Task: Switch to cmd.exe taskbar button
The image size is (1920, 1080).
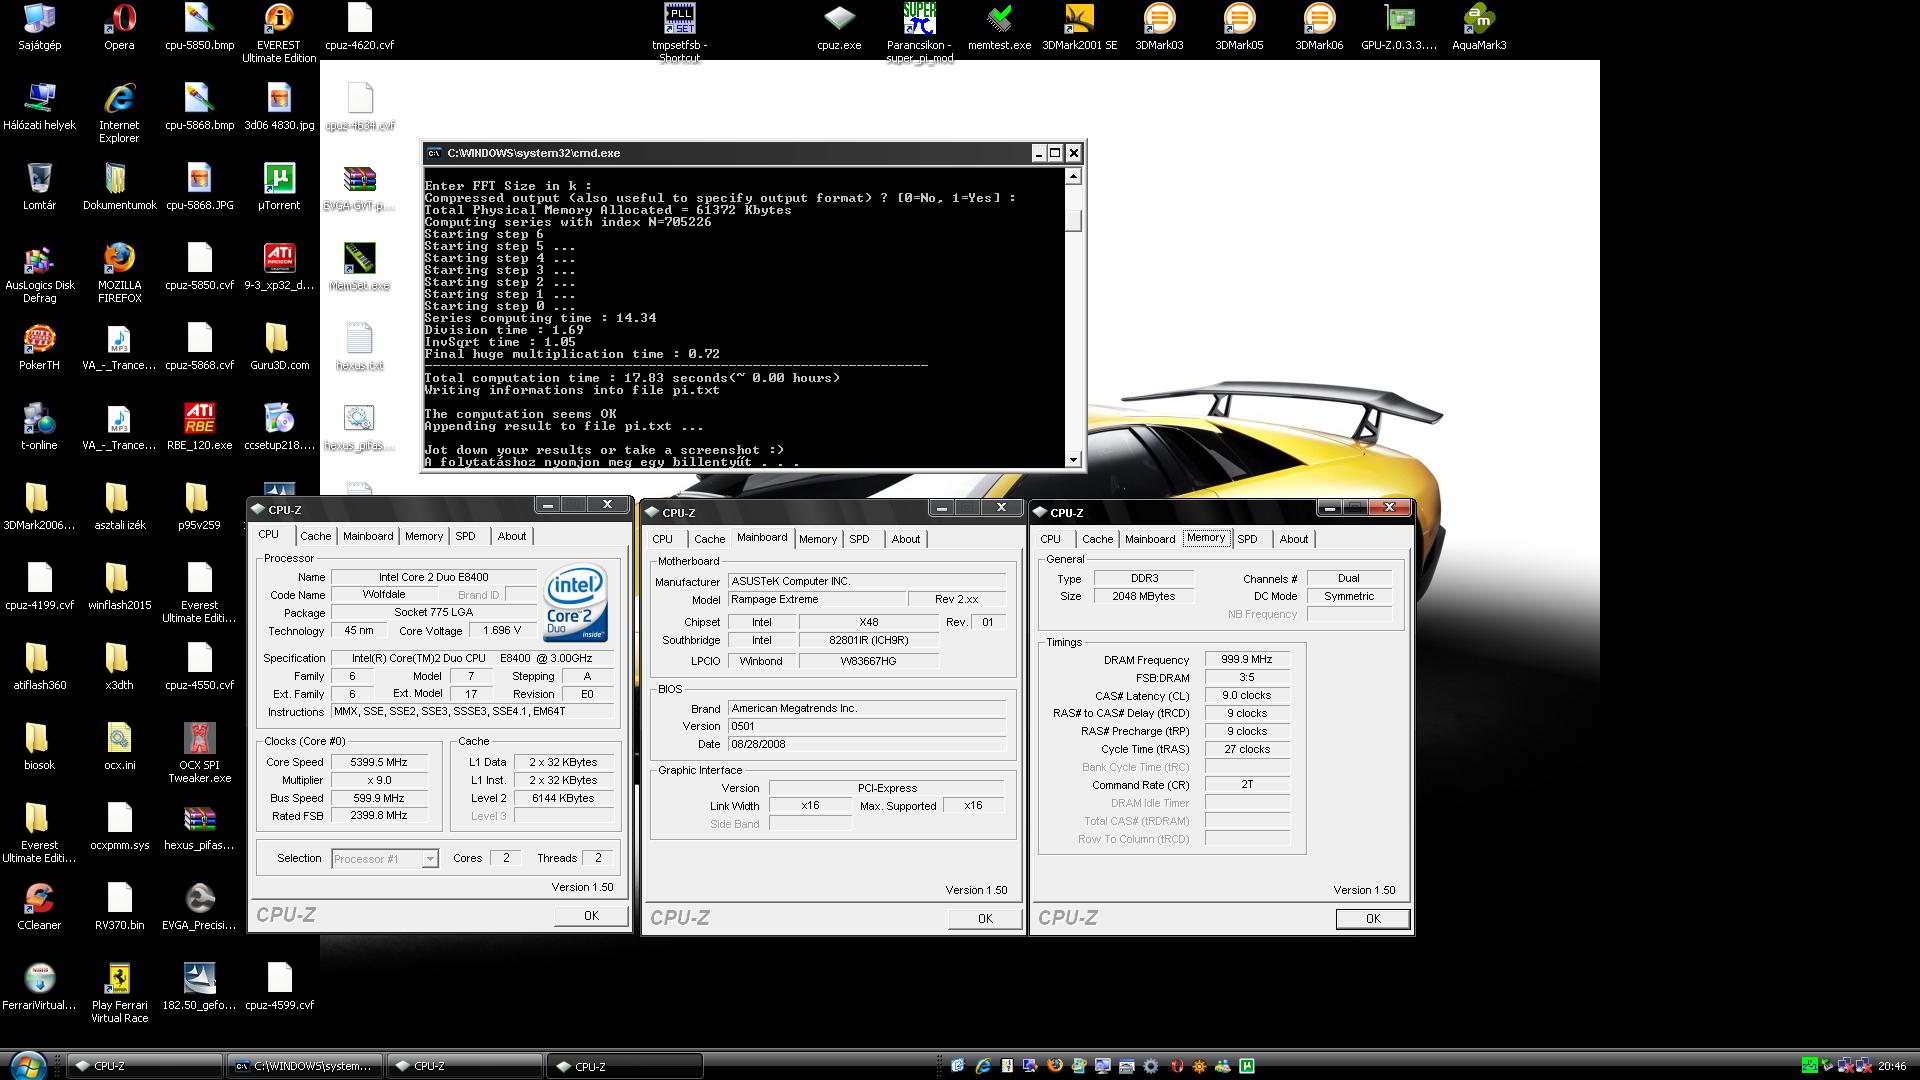Action: 305,1066
